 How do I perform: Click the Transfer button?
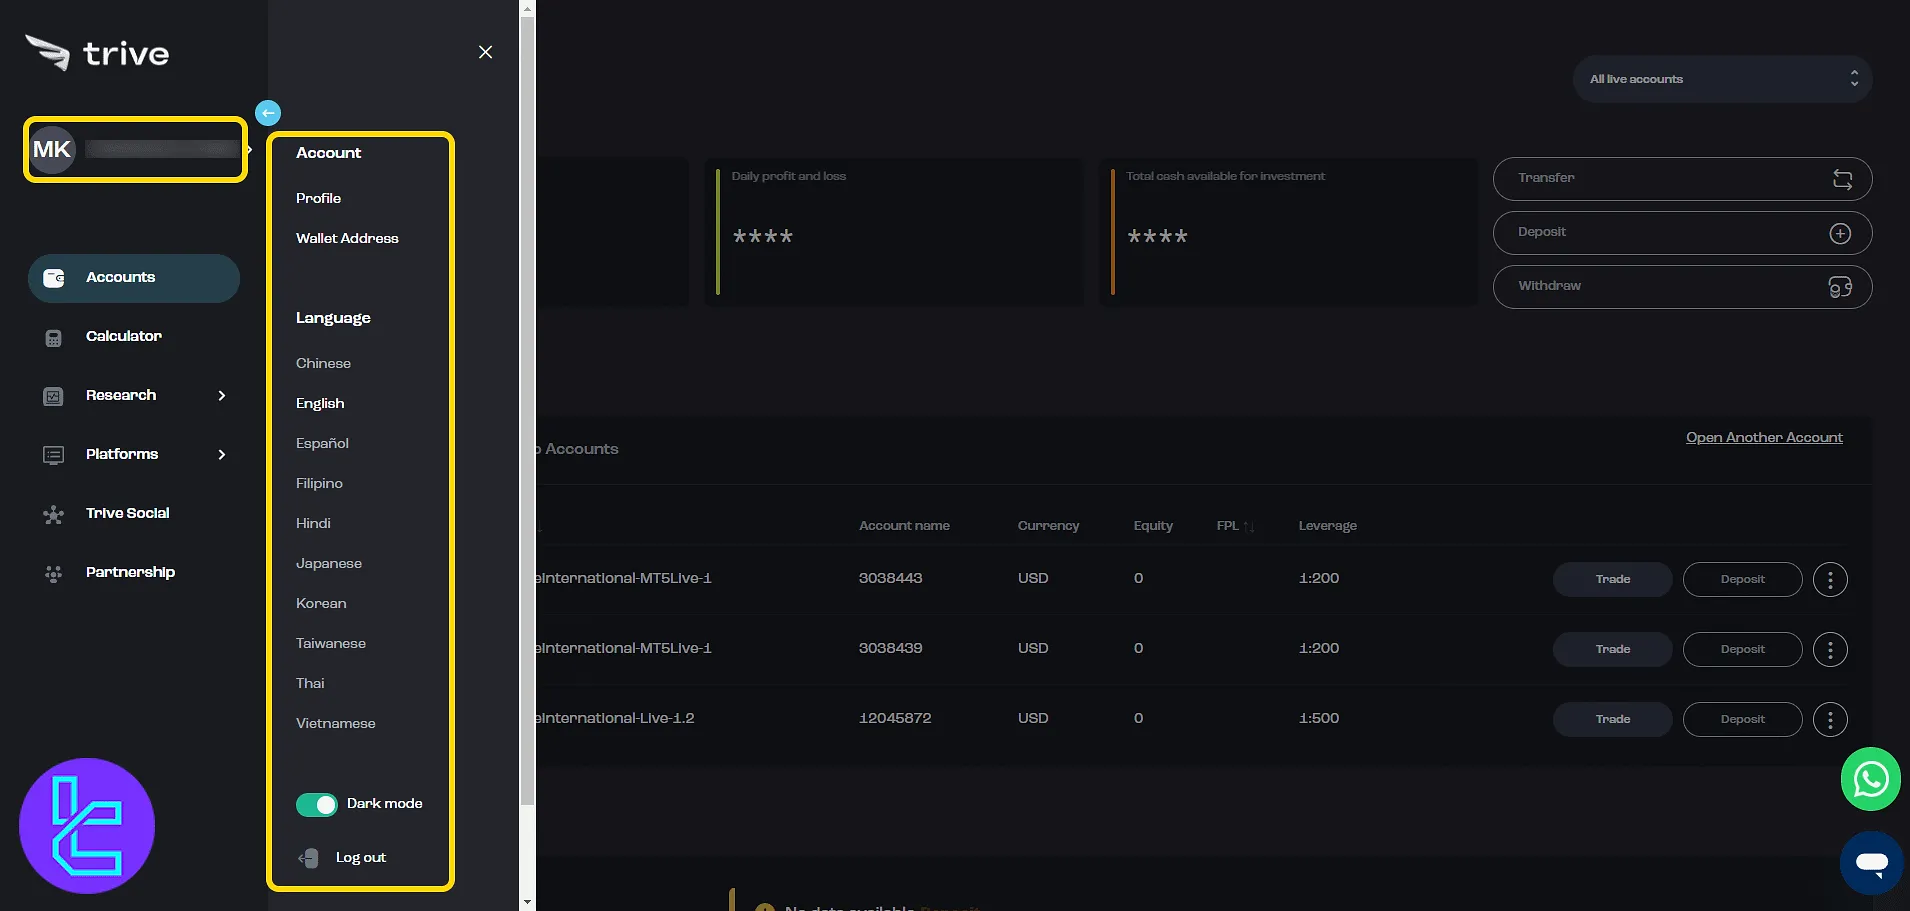[x=1682, y=178]
